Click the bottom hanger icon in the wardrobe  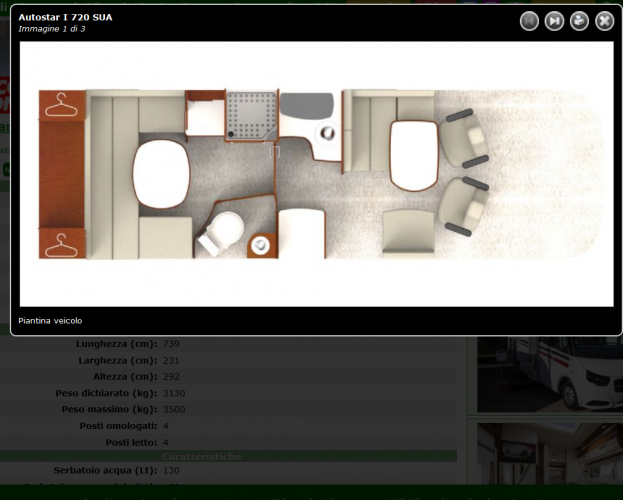click(x=63, y=243)
